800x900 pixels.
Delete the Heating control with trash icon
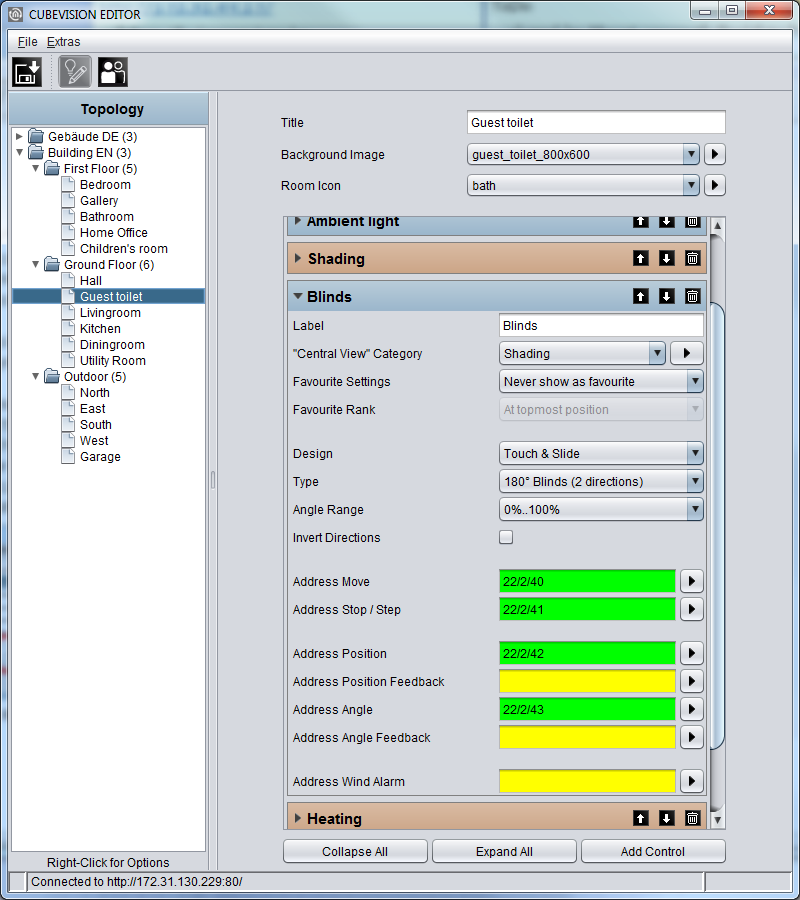(x=692, y=818)
